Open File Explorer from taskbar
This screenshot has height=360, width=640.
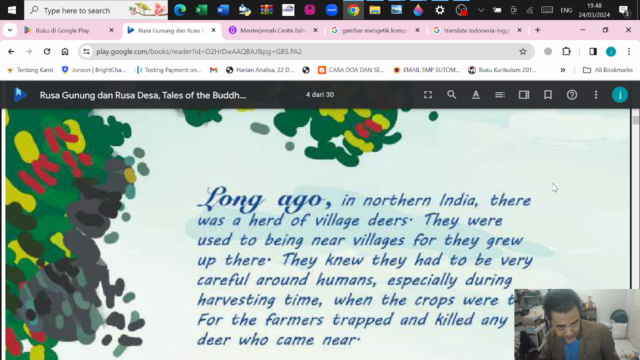375,10
